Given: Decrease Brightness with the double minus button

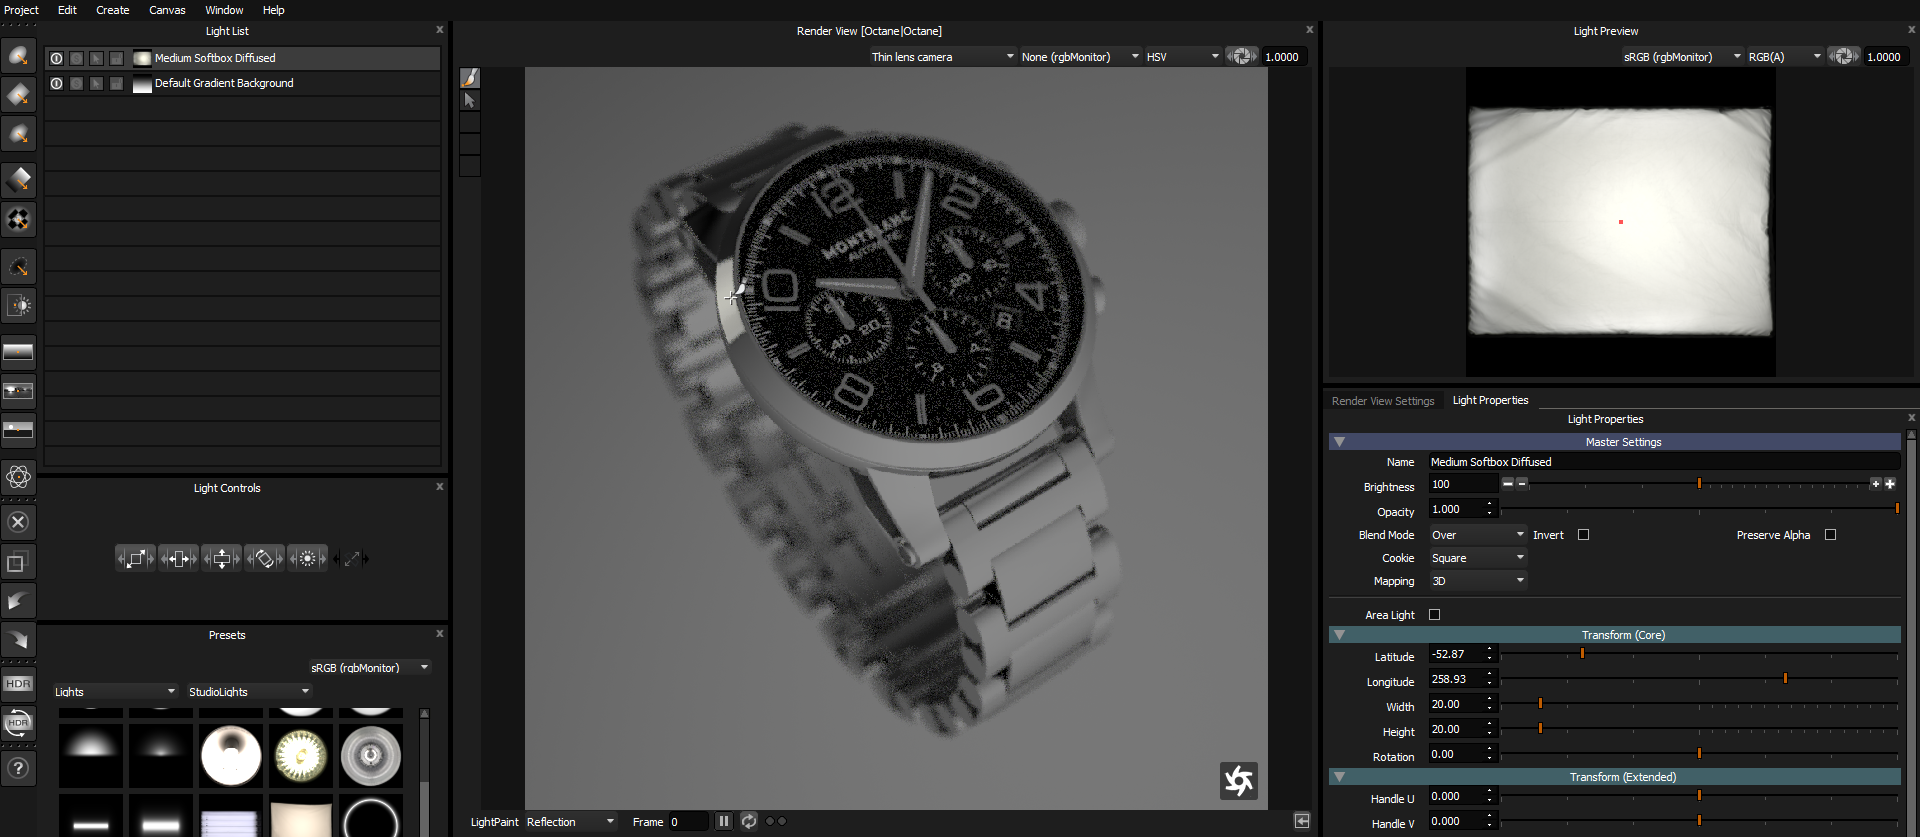Looking at the screenshot, I should click(1507, 484).
